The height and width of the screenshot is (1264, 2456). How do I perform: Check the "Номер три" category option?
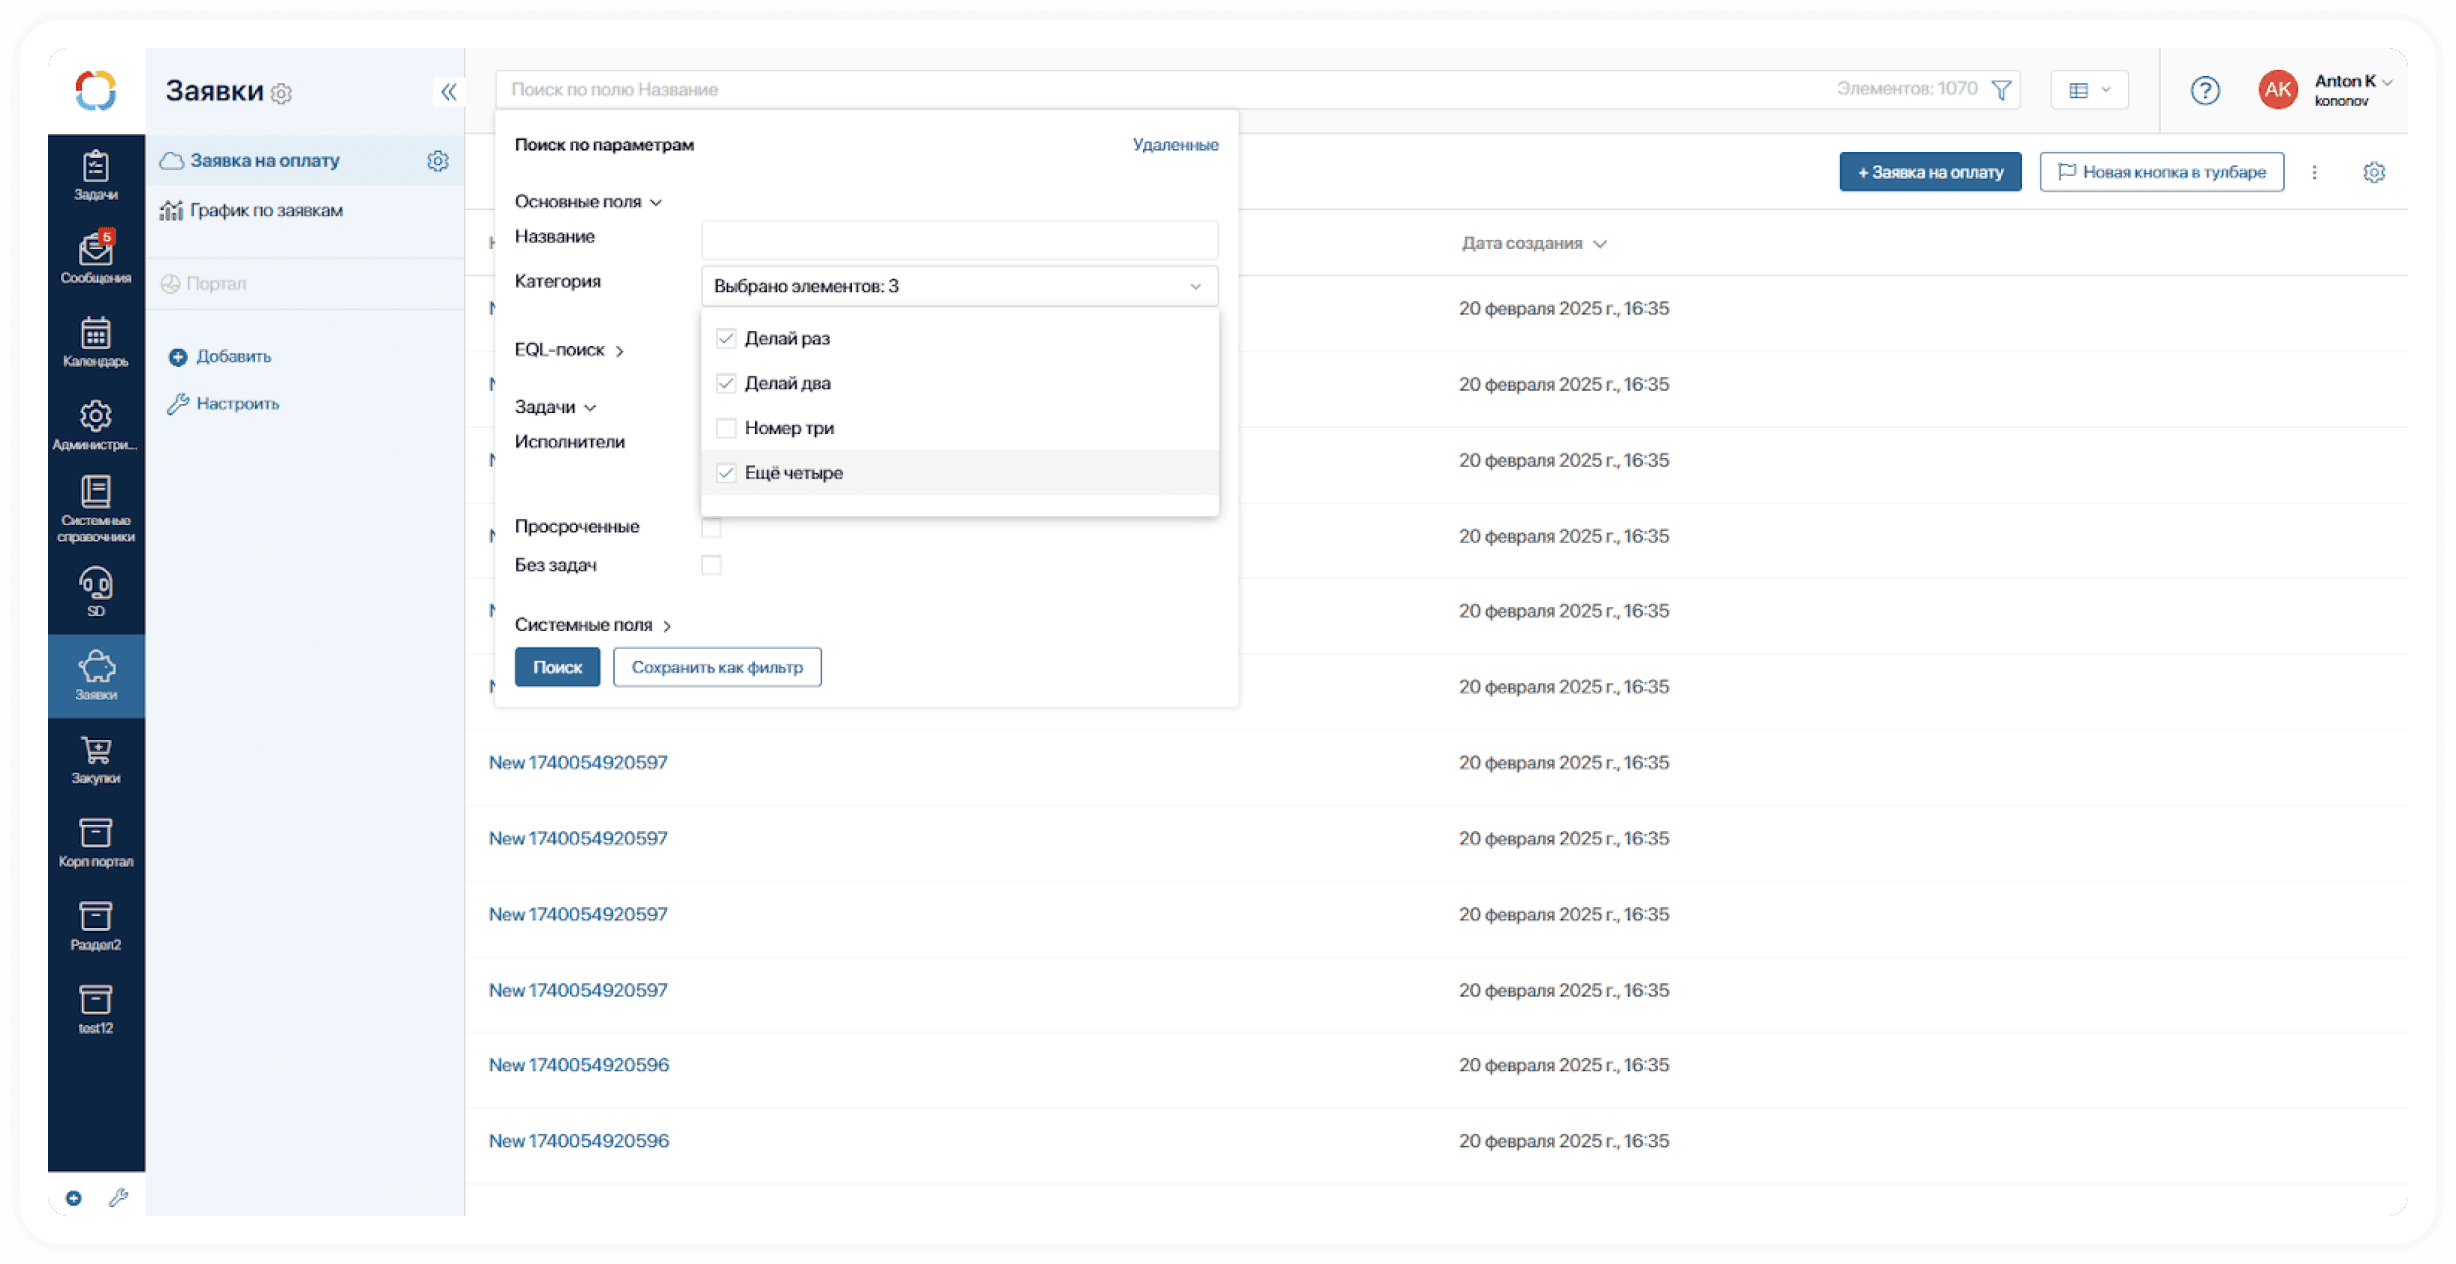[727, 428]
